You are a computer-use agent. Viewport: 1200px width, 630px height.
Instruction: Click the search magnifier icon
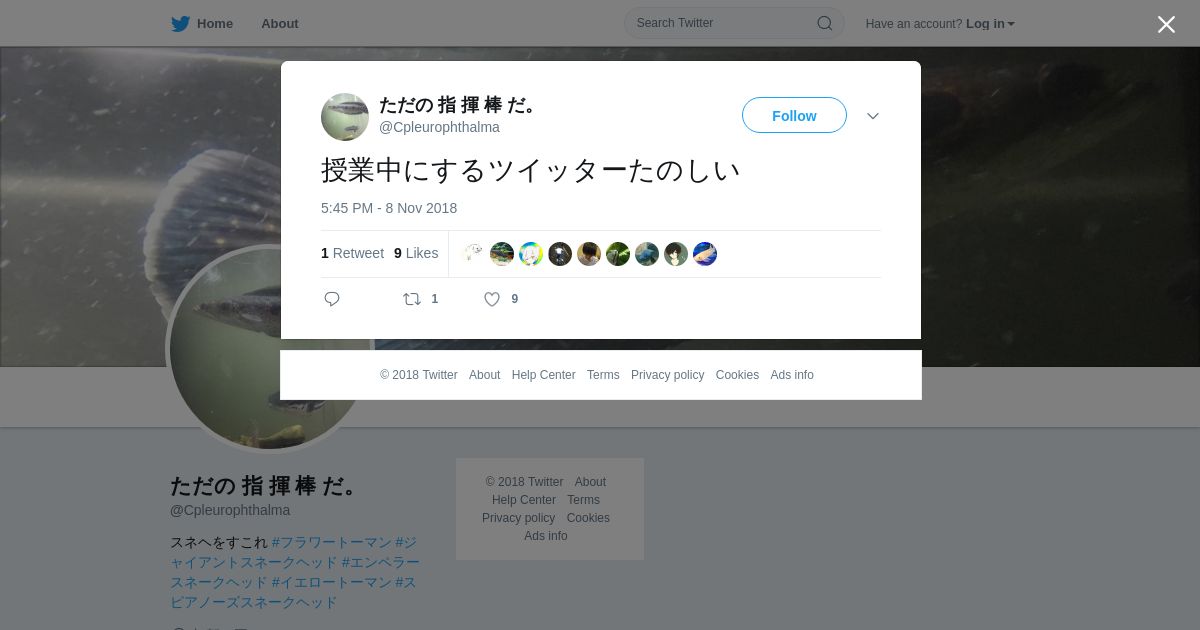[x=825, y=23]
